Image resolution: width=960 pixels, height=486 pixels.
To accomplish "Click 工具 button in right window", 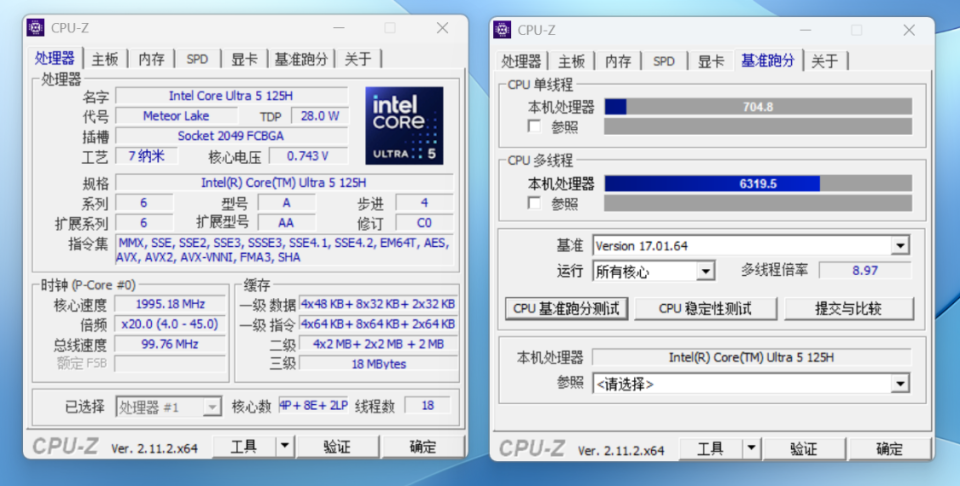I will (x=711, y=449).
